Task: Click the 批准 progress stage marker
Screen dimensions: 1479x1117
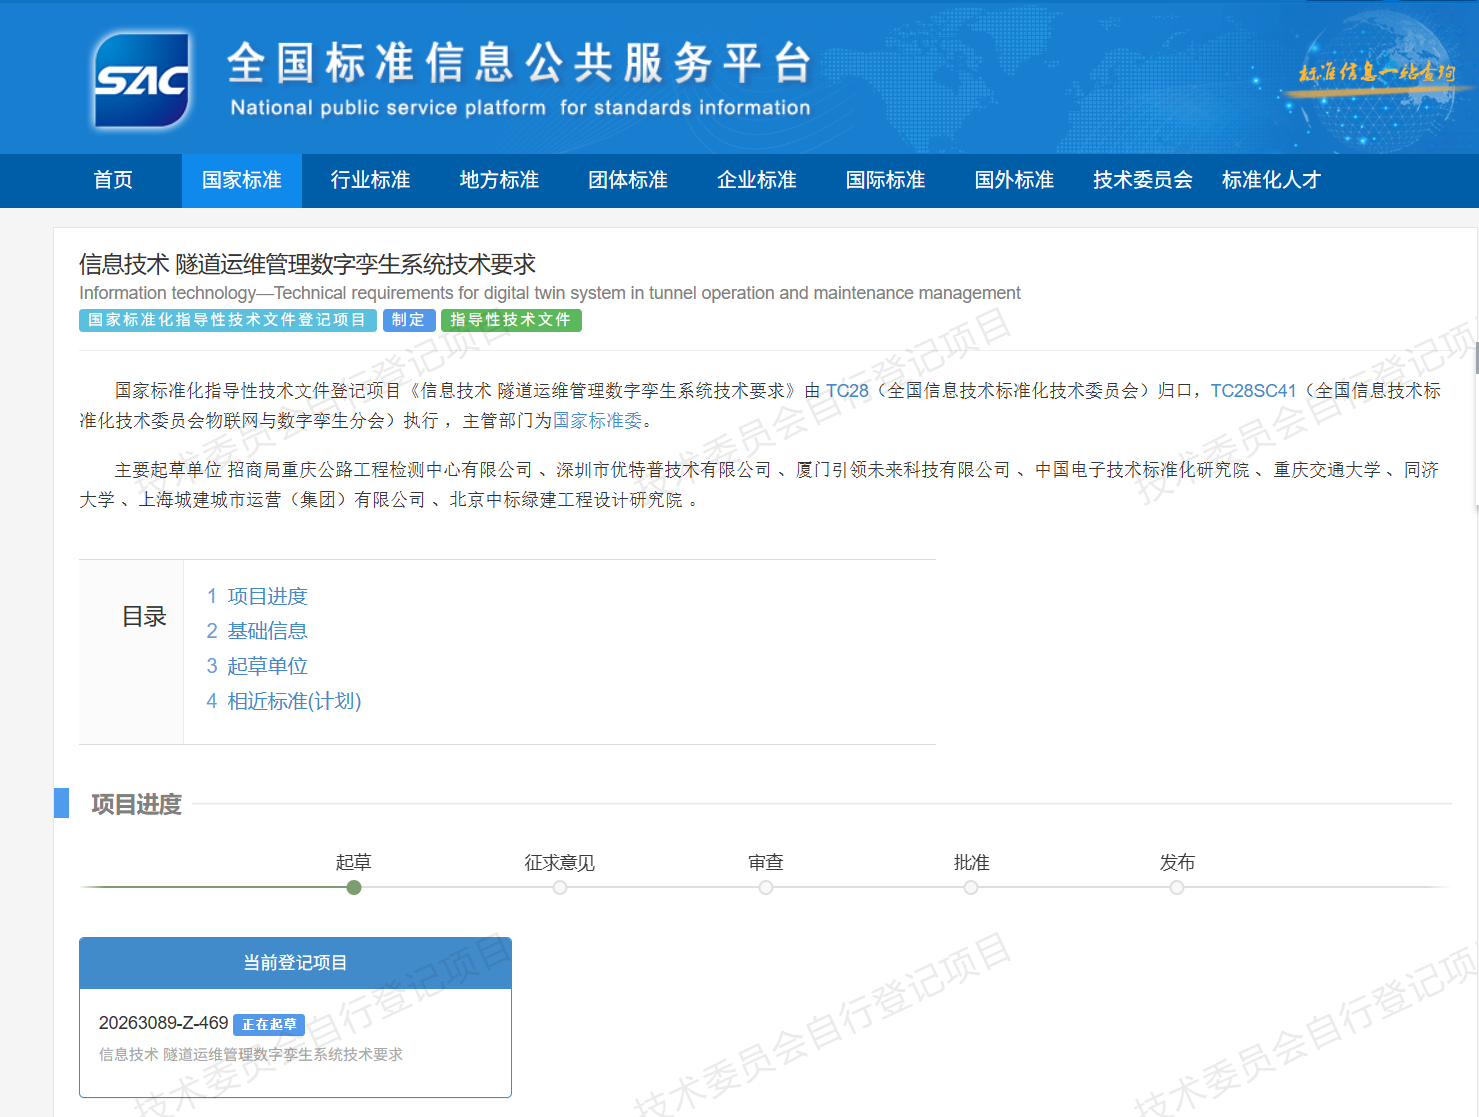Action: pos(971,887)
